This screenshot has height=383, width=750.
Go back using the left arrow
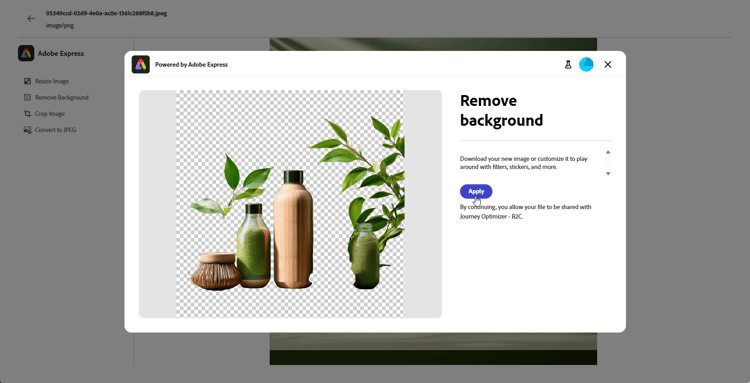[x=31, y=19]
